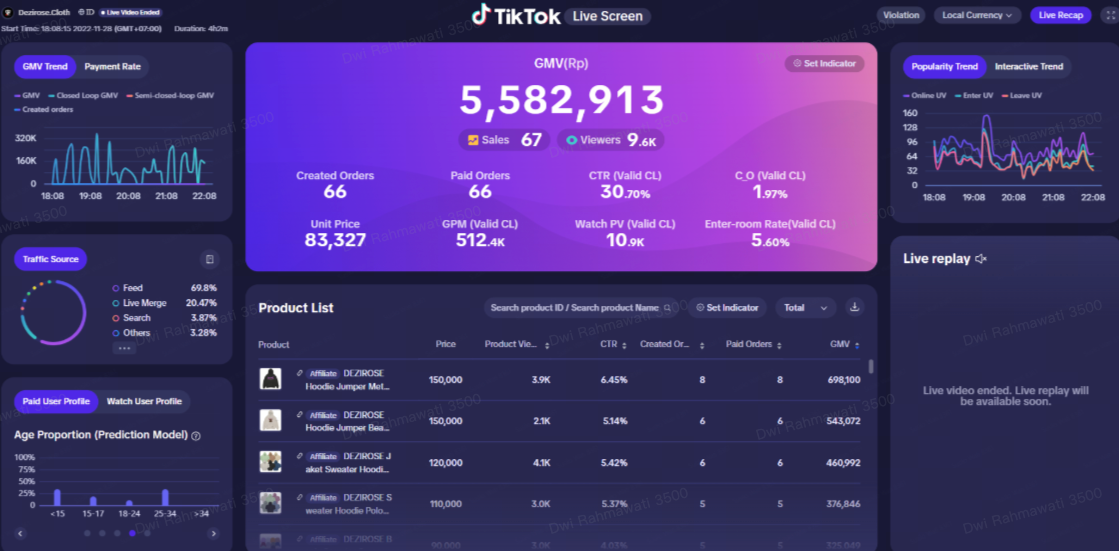Click the Age Proportion help info icon

pyautogui.click(x=196, y=436)
